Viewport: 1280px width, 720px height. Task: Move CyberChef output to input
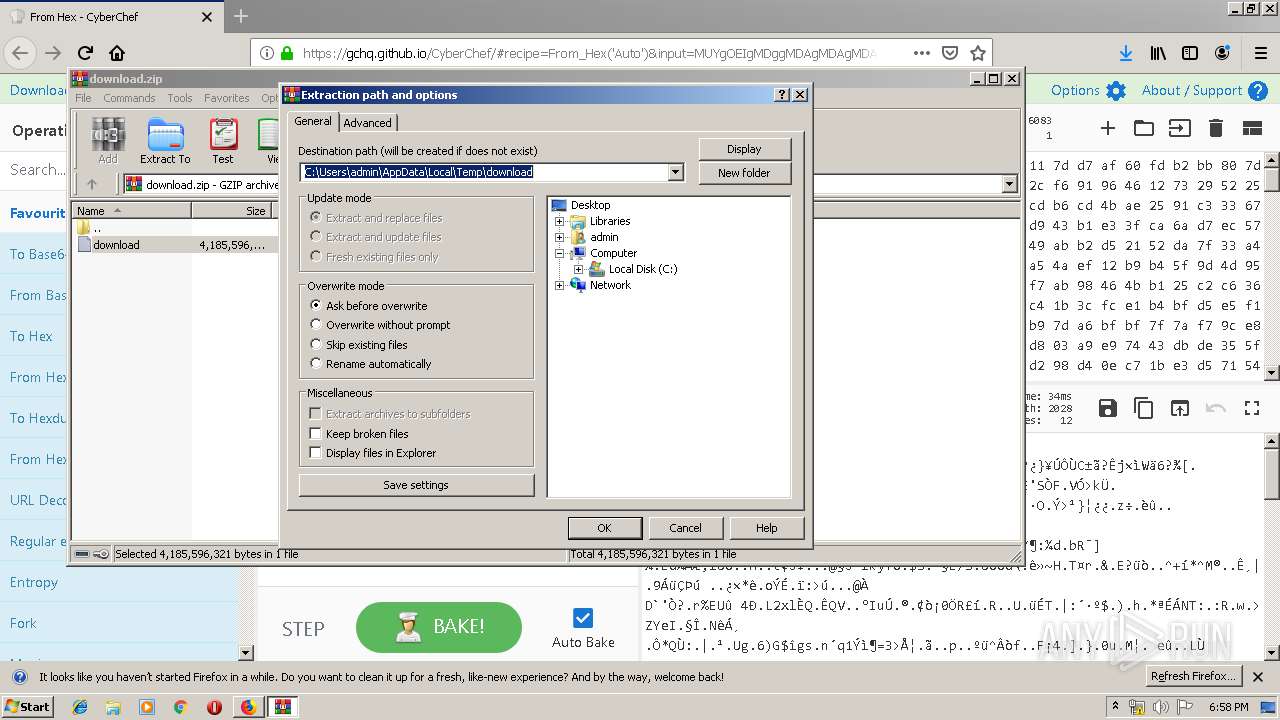click(1180, 408)
